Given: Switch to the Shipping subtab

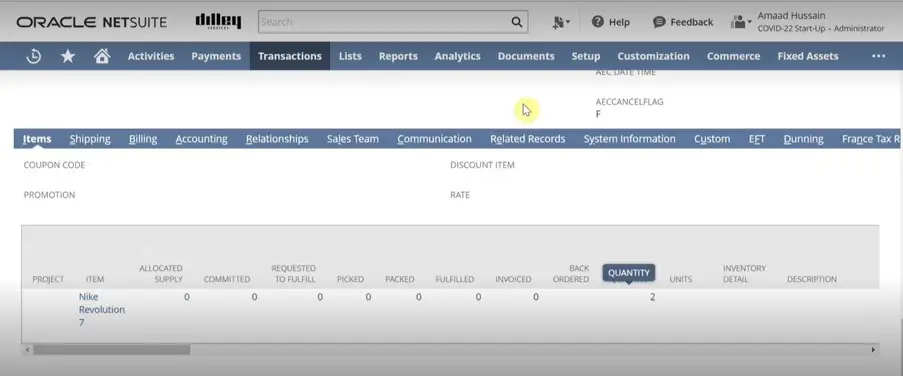Looking at the screenshot, I should click(x=90, y=139).
